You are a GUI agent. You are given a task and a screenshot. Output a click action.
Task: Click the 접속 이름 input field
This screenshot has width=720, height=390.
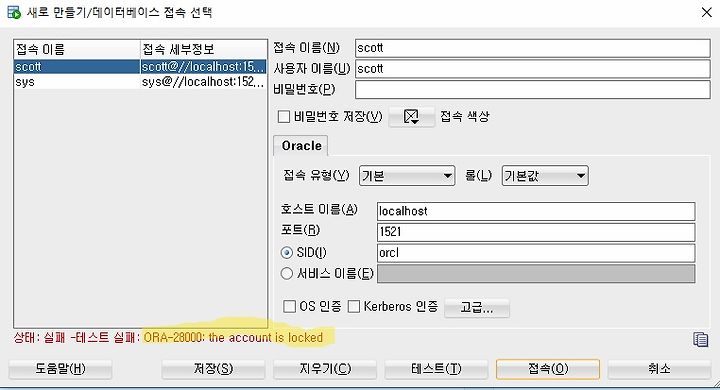pyautogui.click(x=533, y=48)
